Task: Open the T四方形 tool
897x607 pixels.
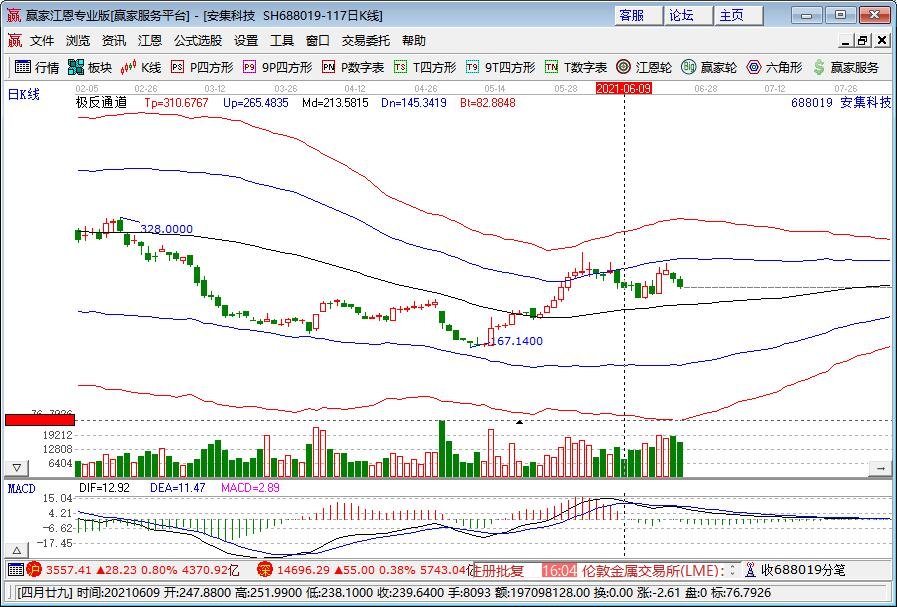Action: (425, 68)
